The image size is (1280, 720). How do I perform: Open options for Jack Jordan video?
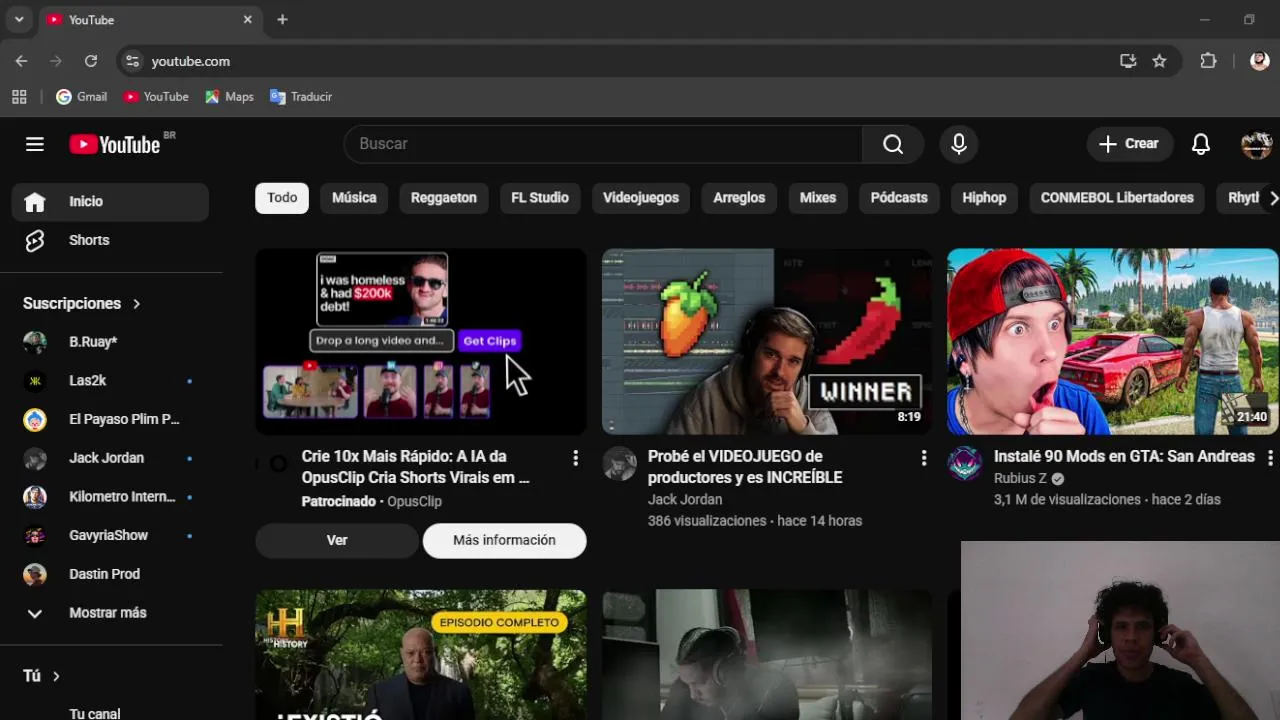(x=923, y=457)
